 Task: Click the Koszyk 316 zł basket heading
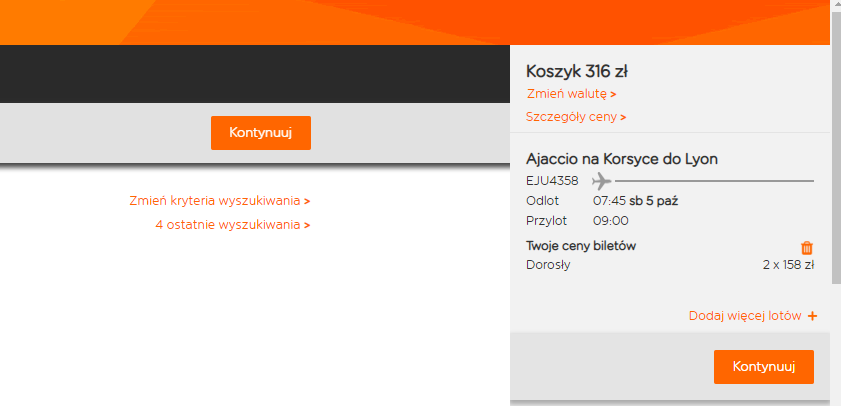pyautogui.click(x=577, y=71)
